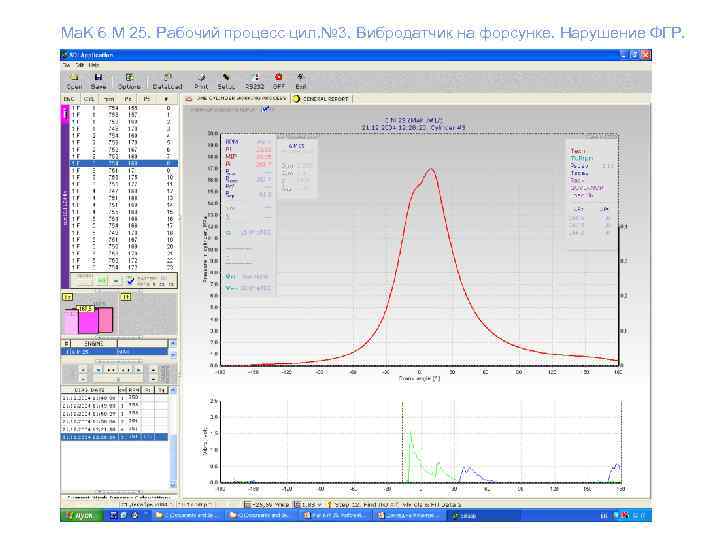The width and height of the screenshot is (720, 540).
Task: Open the Setup toolbar icon
Action: tap(228, 77)
